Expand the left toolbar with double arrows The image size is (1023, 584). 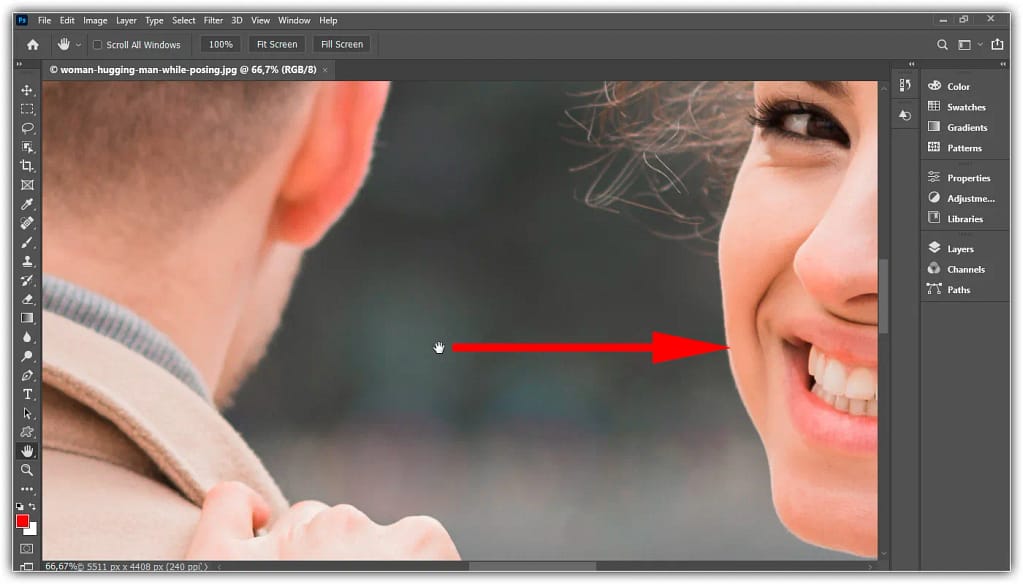19,65
